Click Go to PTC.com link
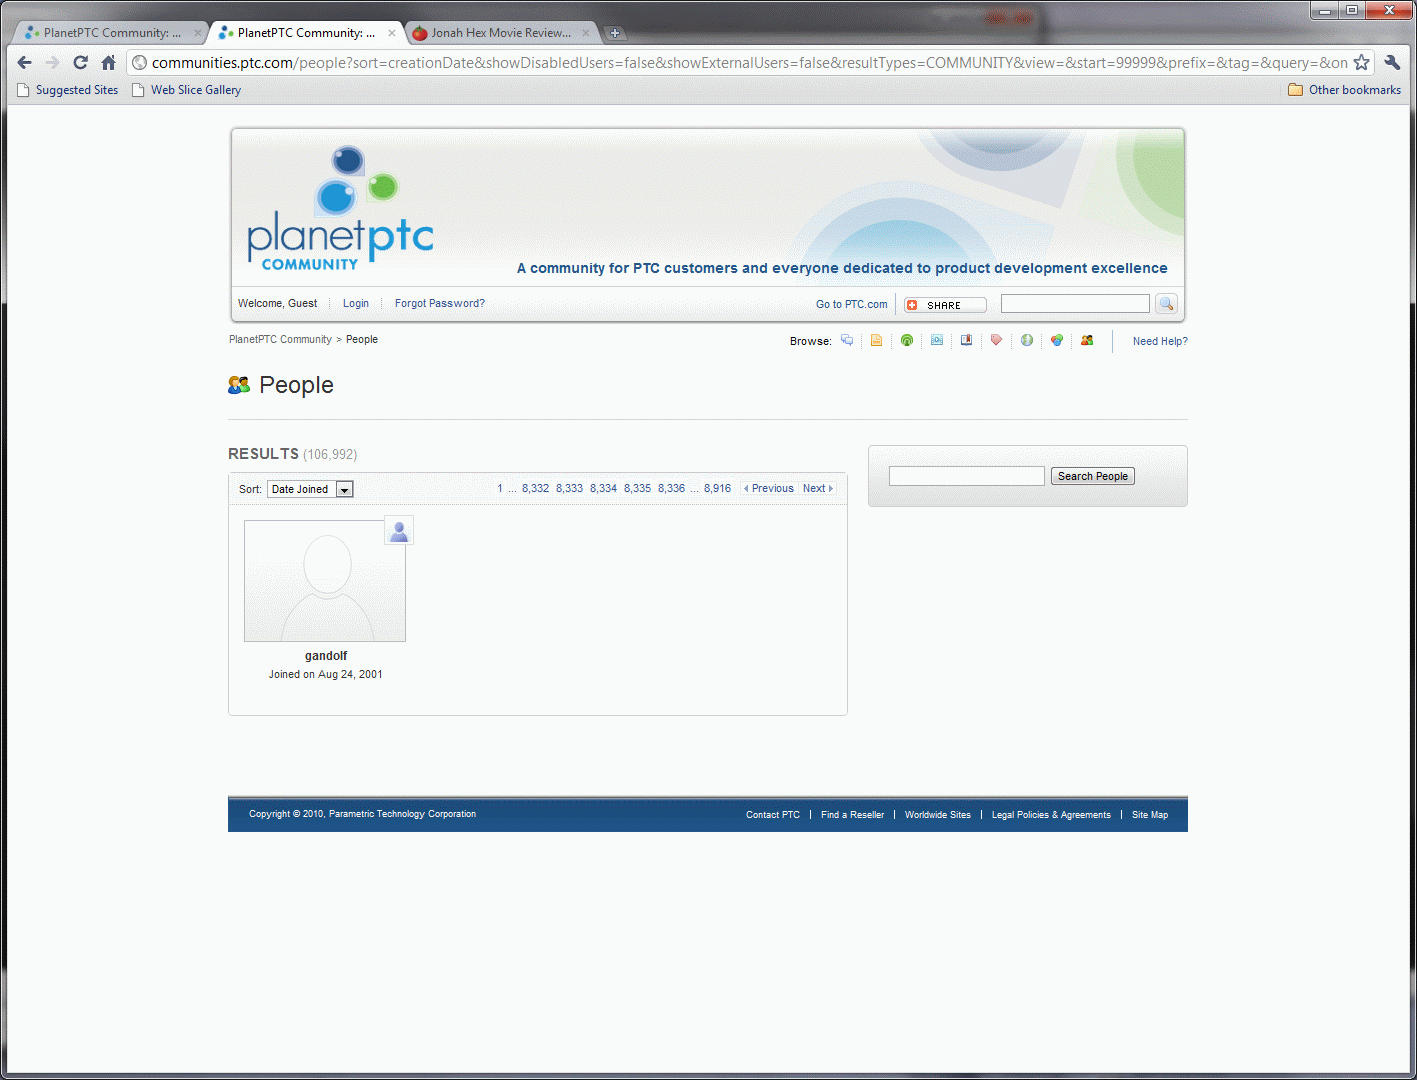The height and width of the screenshot is (1080, 1417). point(852,304)
